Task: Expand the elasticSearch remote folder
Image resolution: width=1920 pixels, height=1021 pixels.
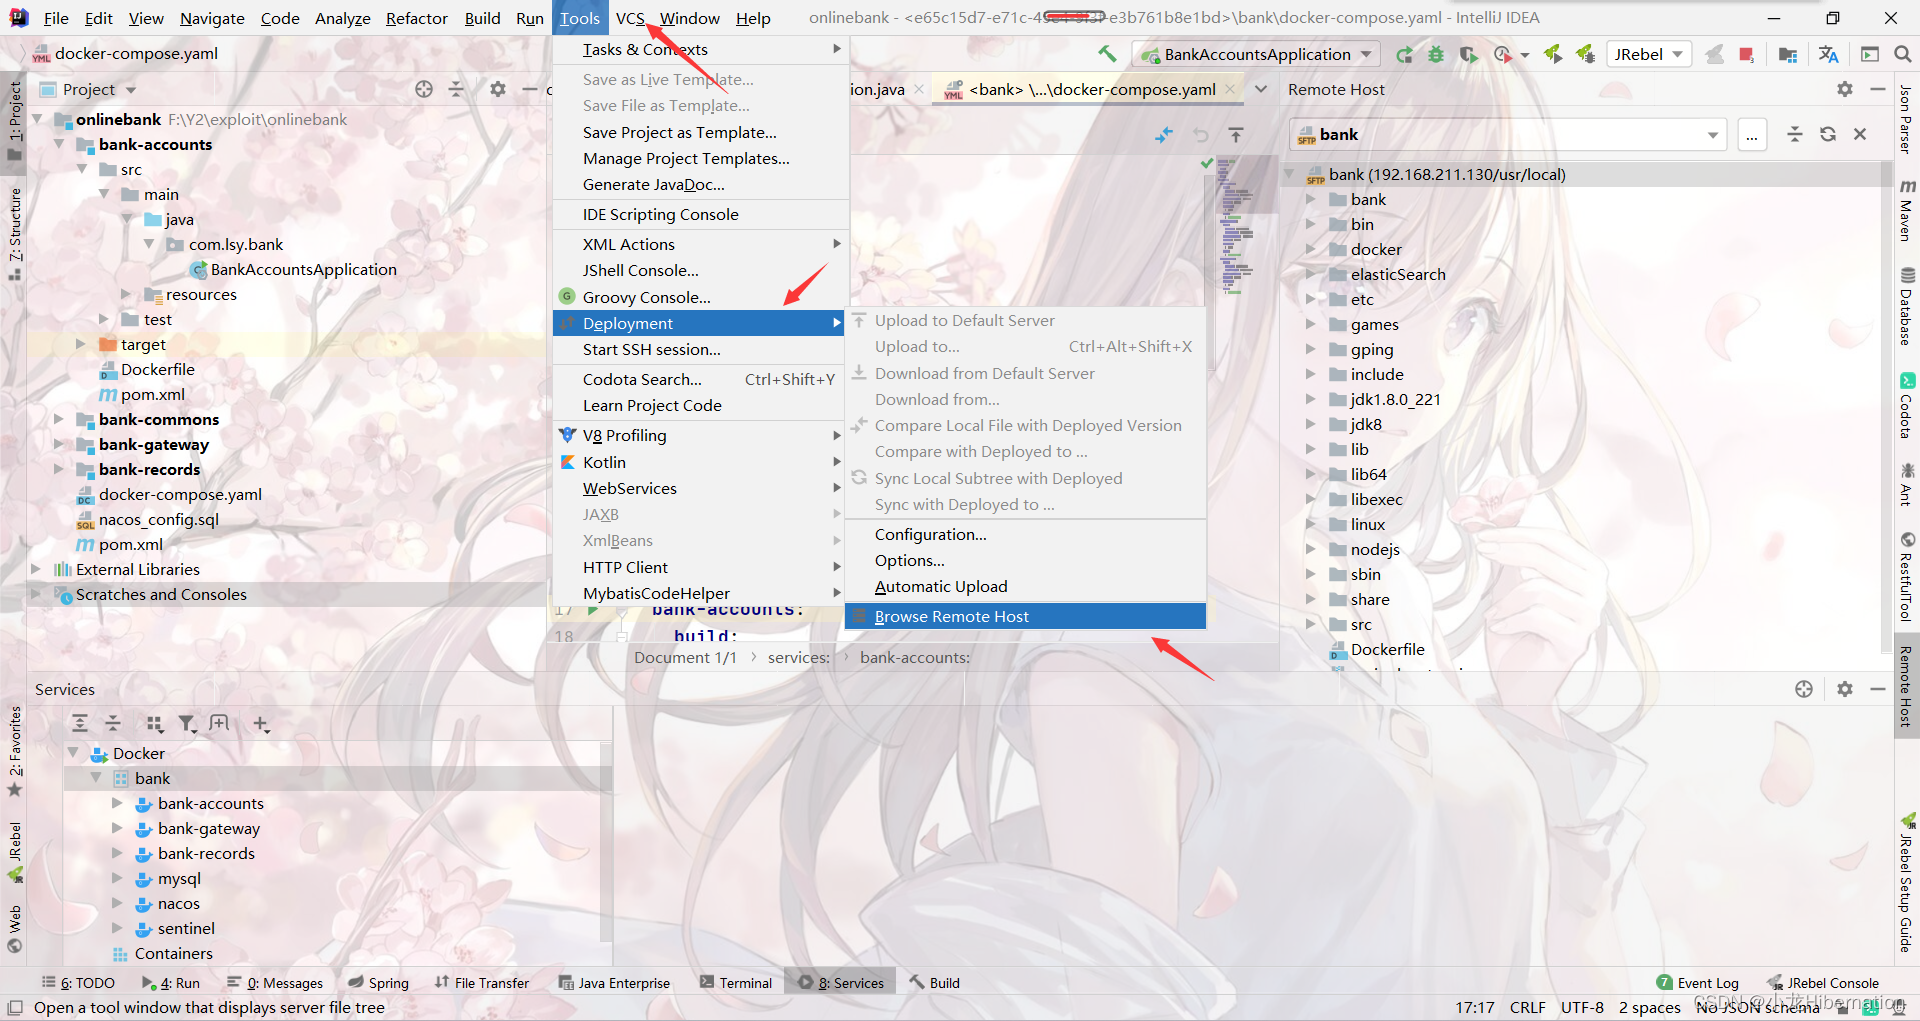Action: click(x=1310, y=275)
